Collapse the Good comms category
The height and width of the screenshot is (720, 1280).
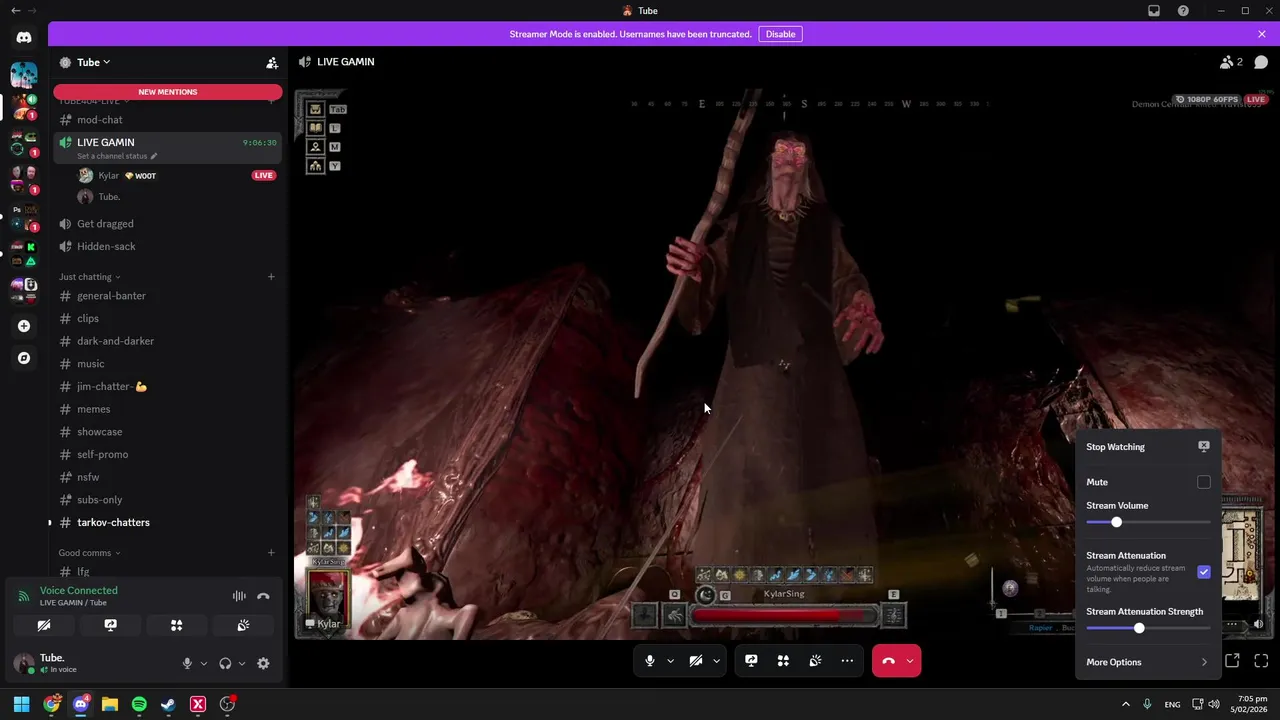(x=89, y=553)
